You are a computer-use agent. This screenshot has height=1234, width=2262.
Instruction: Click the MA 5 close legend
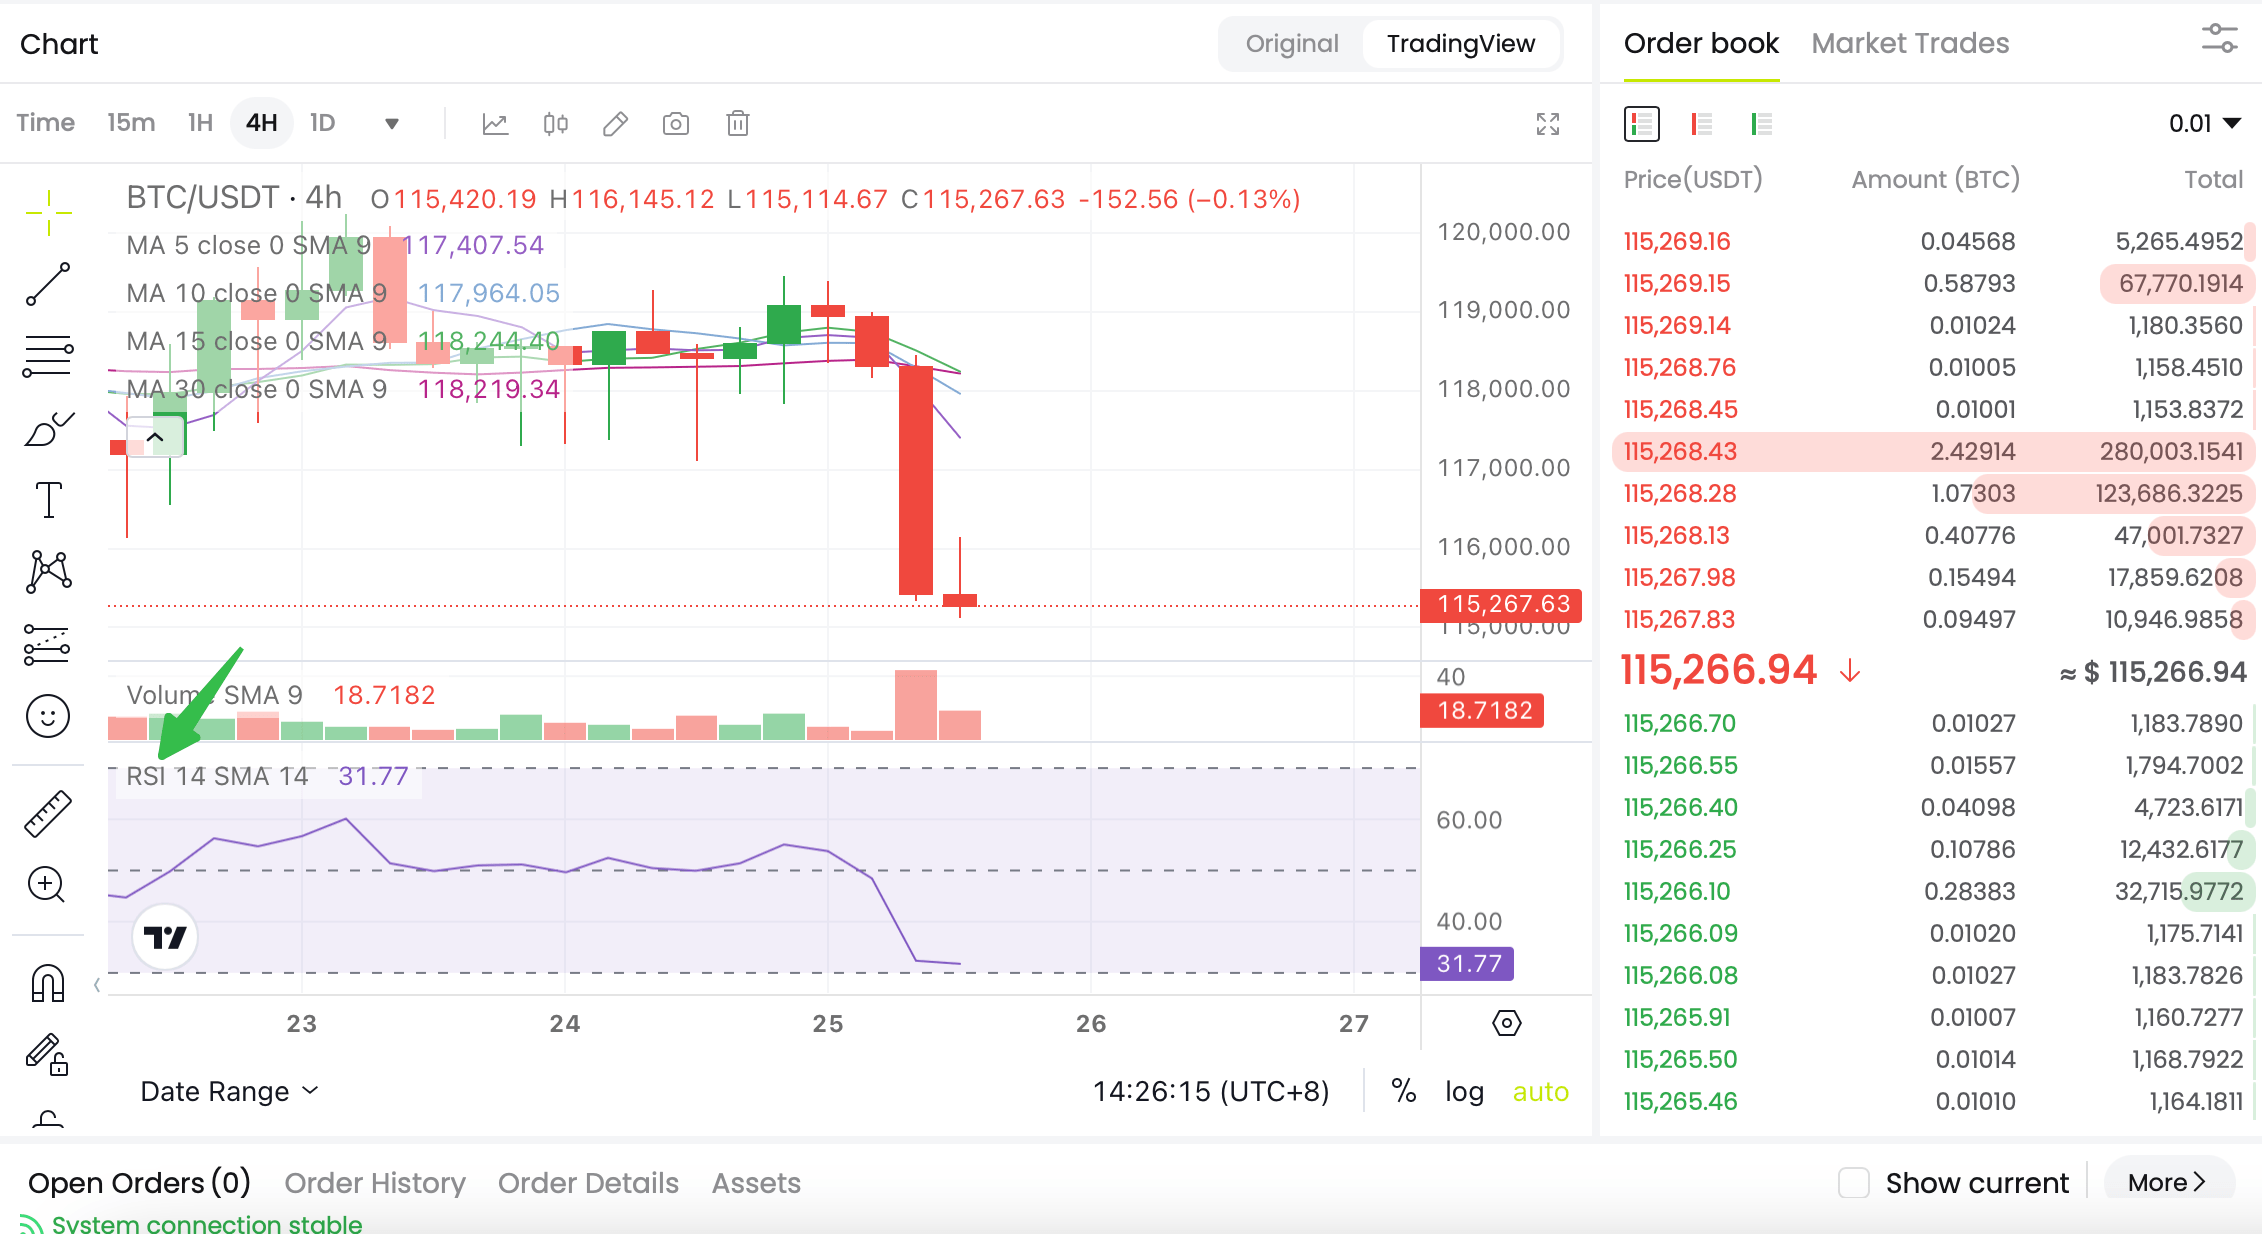(248, 245)
